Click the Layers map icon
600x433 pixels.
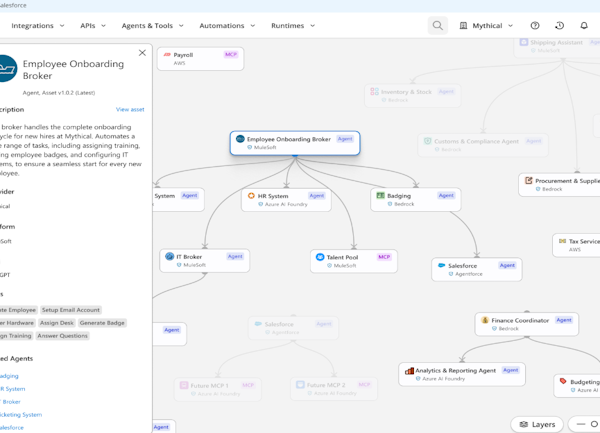coord(524,424)
